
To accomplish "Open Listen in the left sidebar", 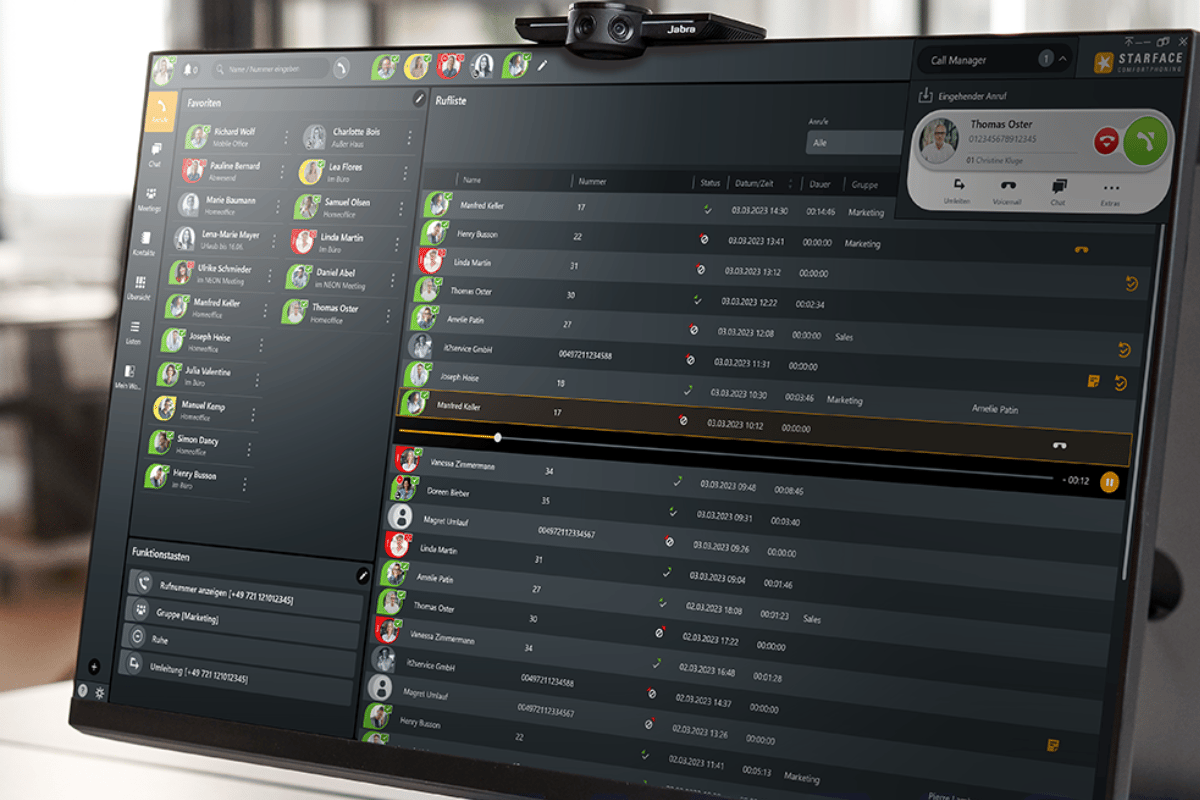I will coord(135,332).
